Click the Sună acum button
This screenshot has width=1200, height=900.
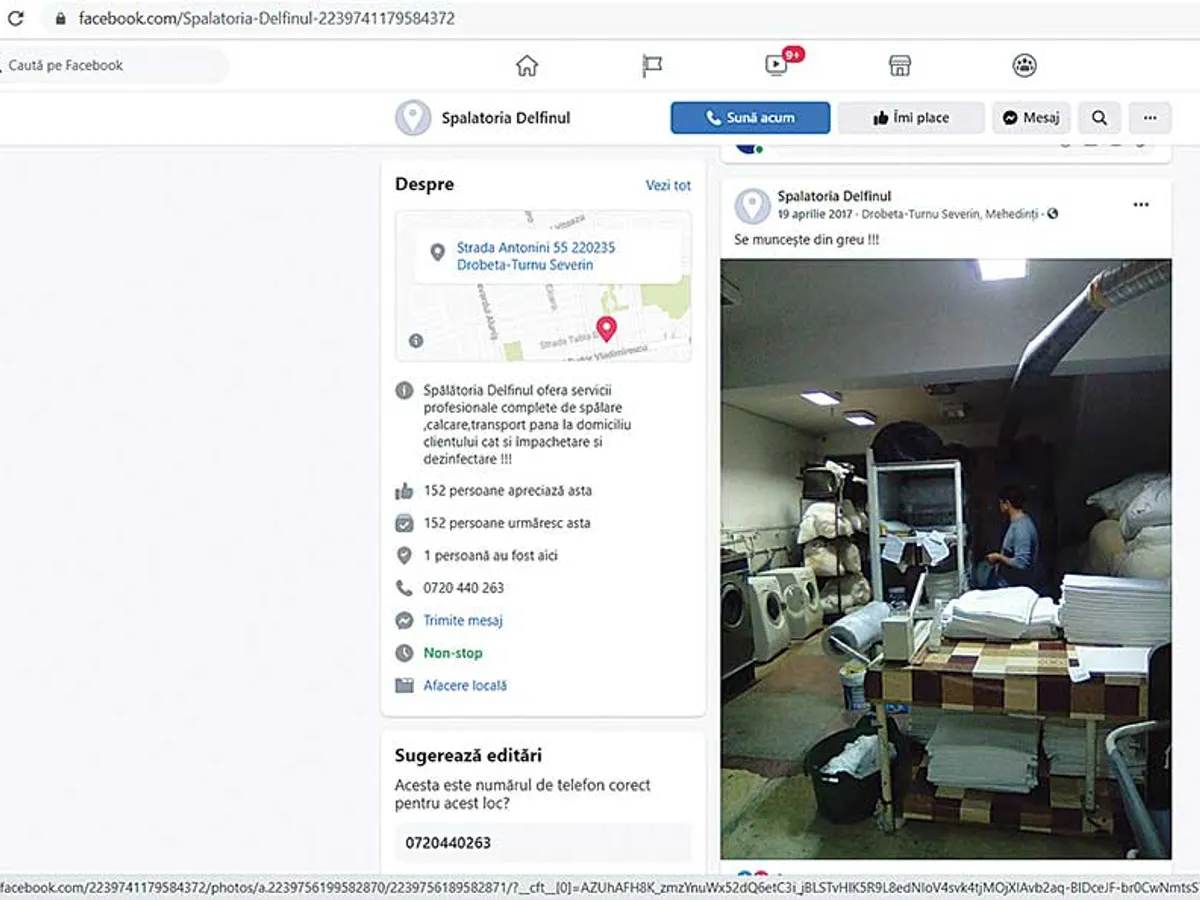(750, 118)
